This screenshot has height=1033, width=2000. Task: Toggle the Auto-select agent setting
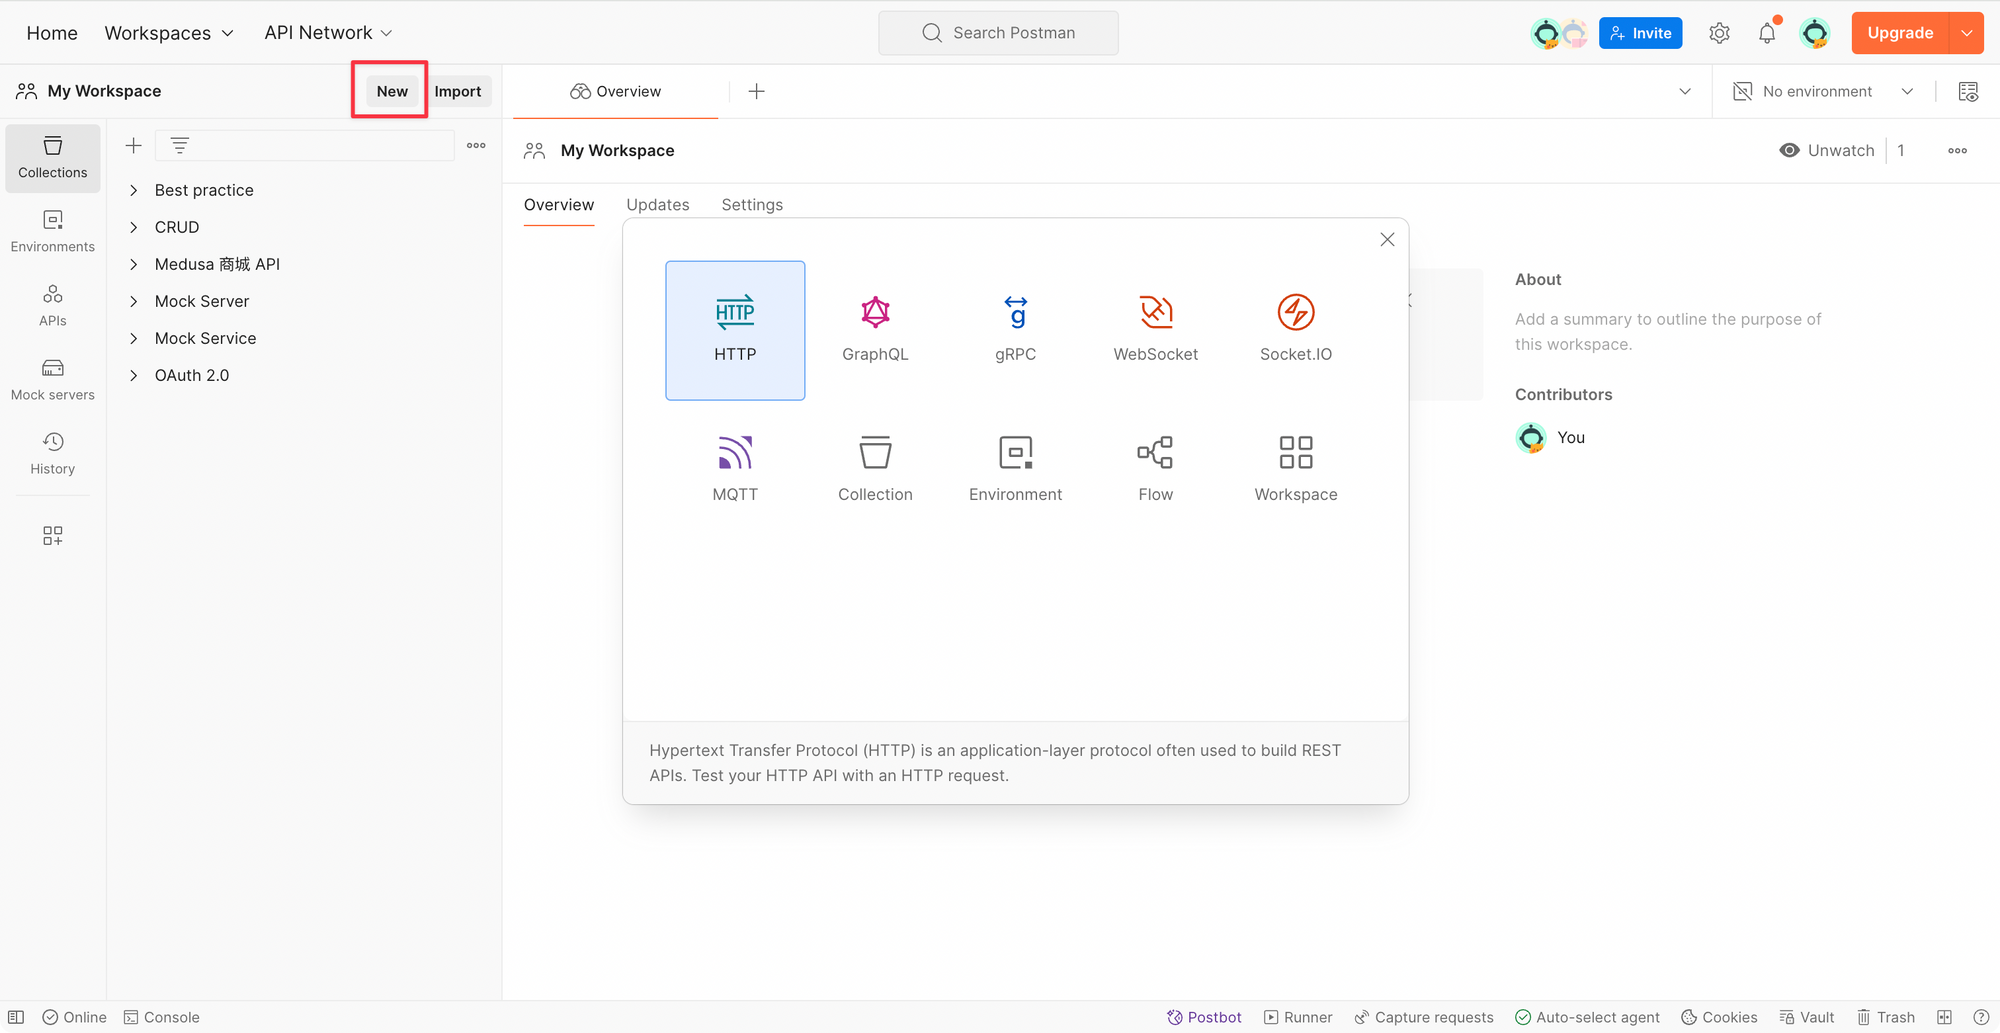(x=1587, y=1017)
